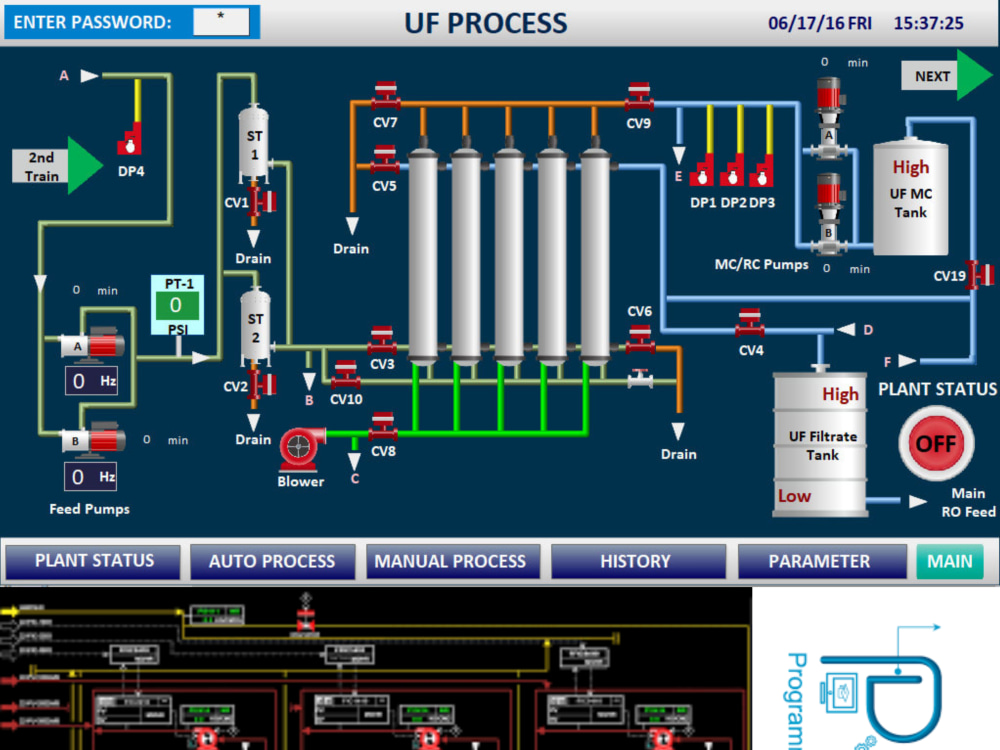Click the PT-1 PSI reading display
Screen dimensions: 1000x750
click(177, 305)
